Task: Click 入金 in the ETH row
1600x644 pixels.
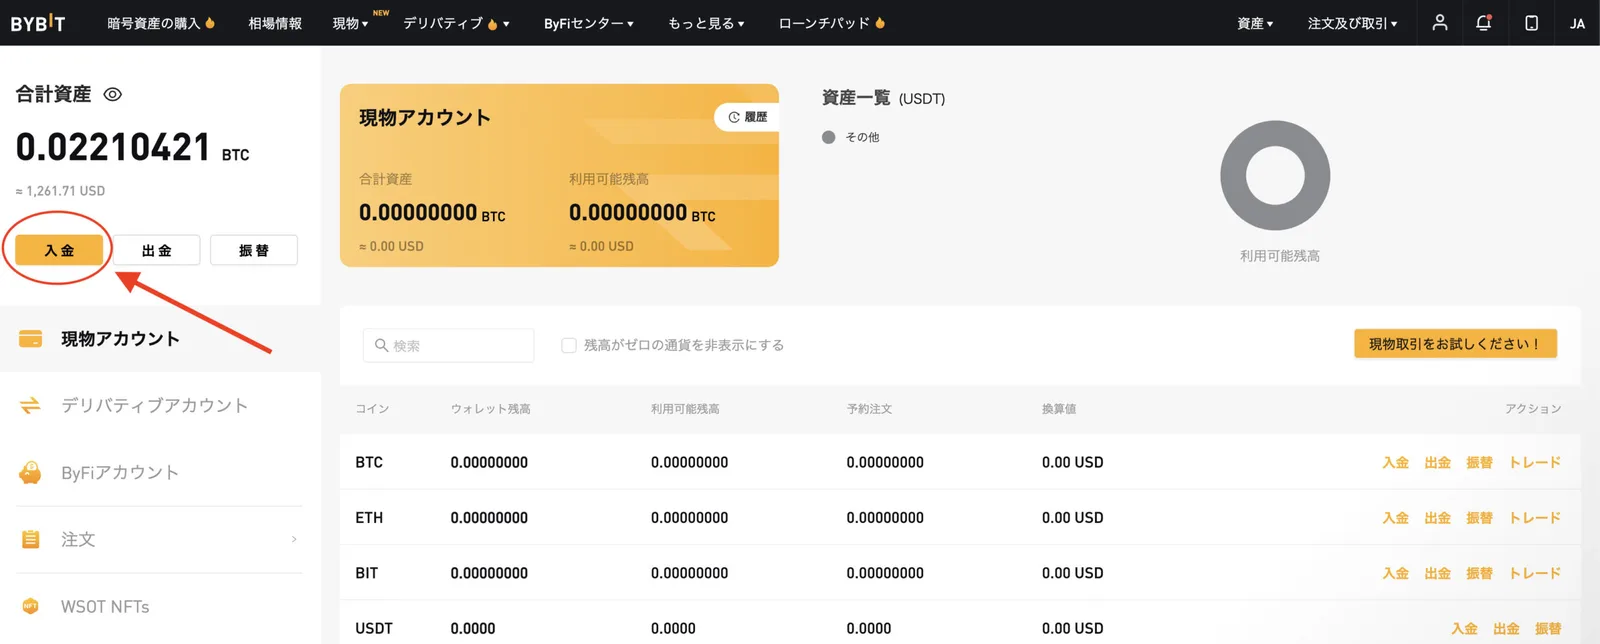Action: click(x=1395, y=518)
